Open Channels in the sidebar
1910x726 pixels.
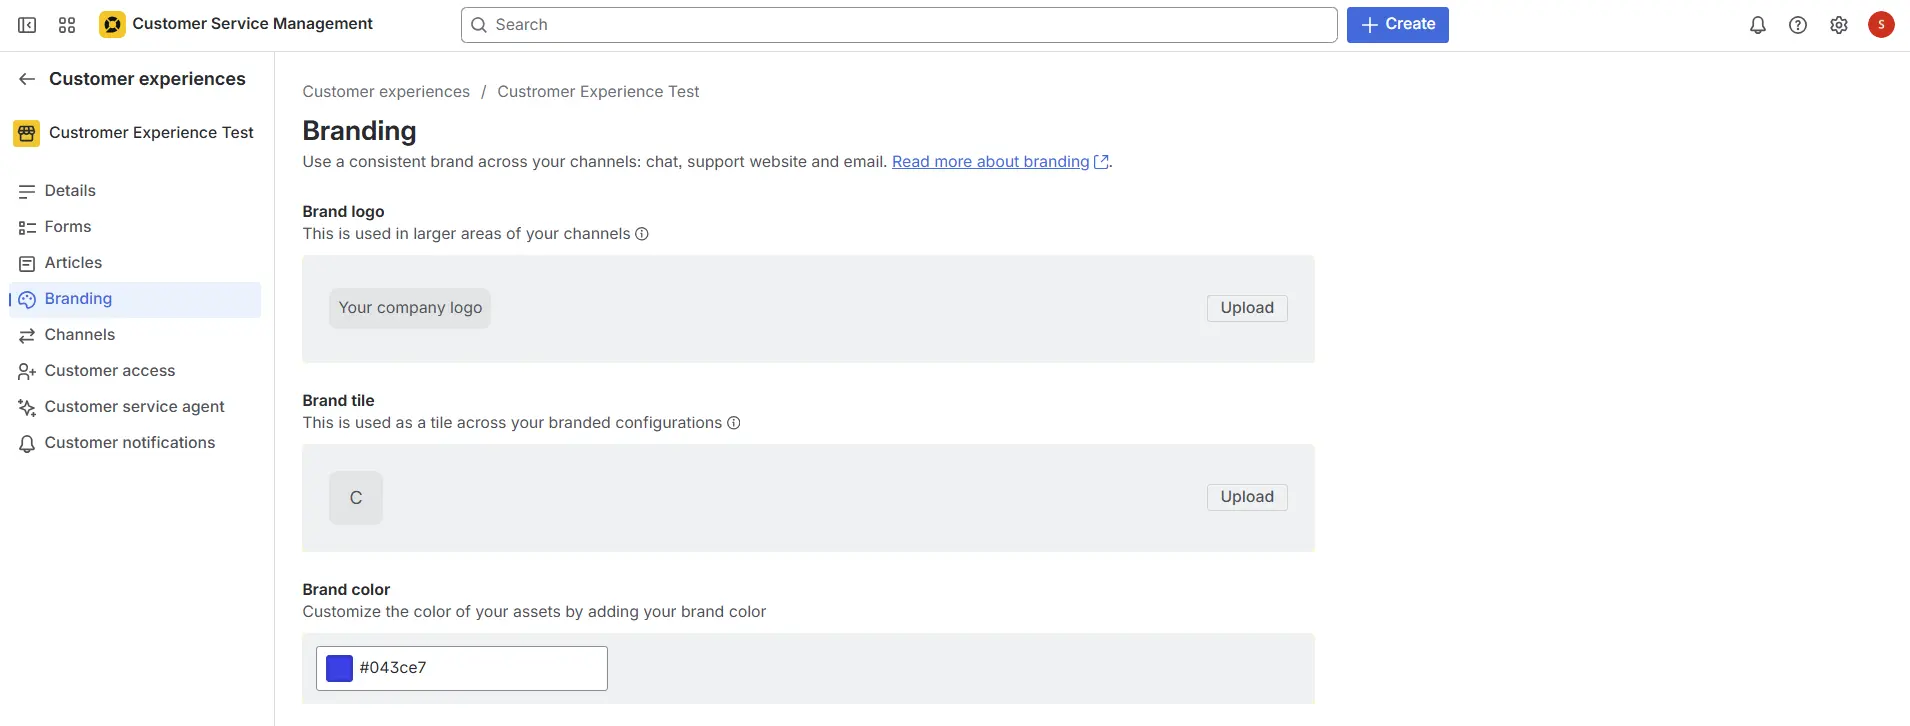coord(80,335)
